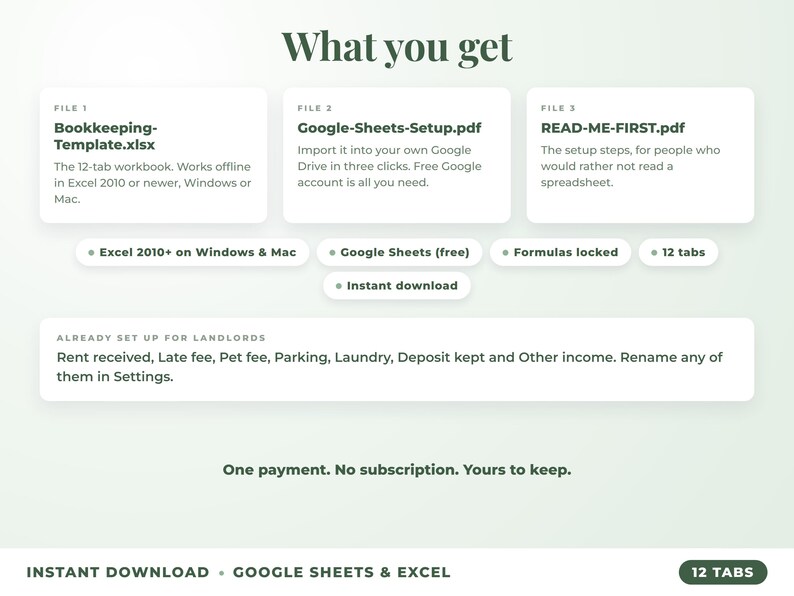794x596 pixels.
Task: Select the "Google Sheets (free)" pill
Action: pos(400,252)
